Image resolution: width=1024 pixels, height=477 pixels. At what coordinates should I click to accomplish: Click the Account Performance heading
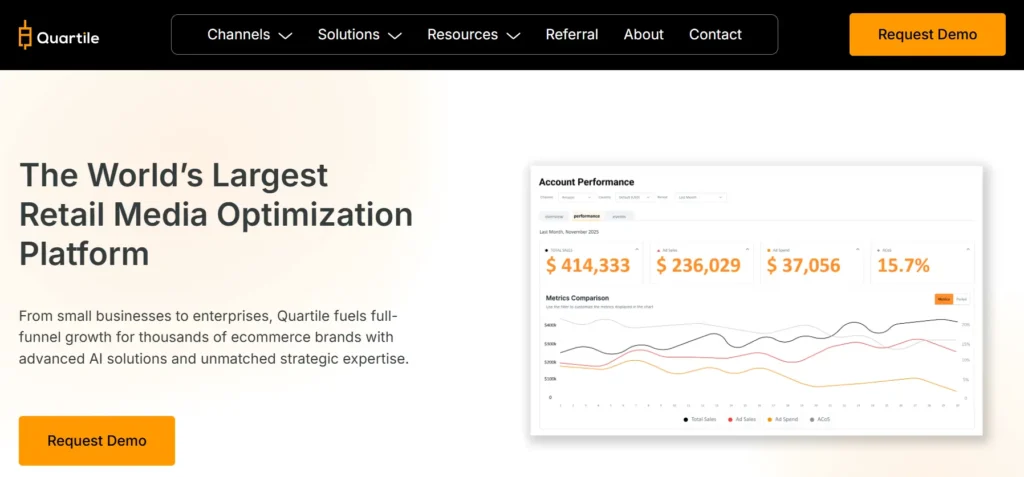pyautogui.click(x=586, y=182)
